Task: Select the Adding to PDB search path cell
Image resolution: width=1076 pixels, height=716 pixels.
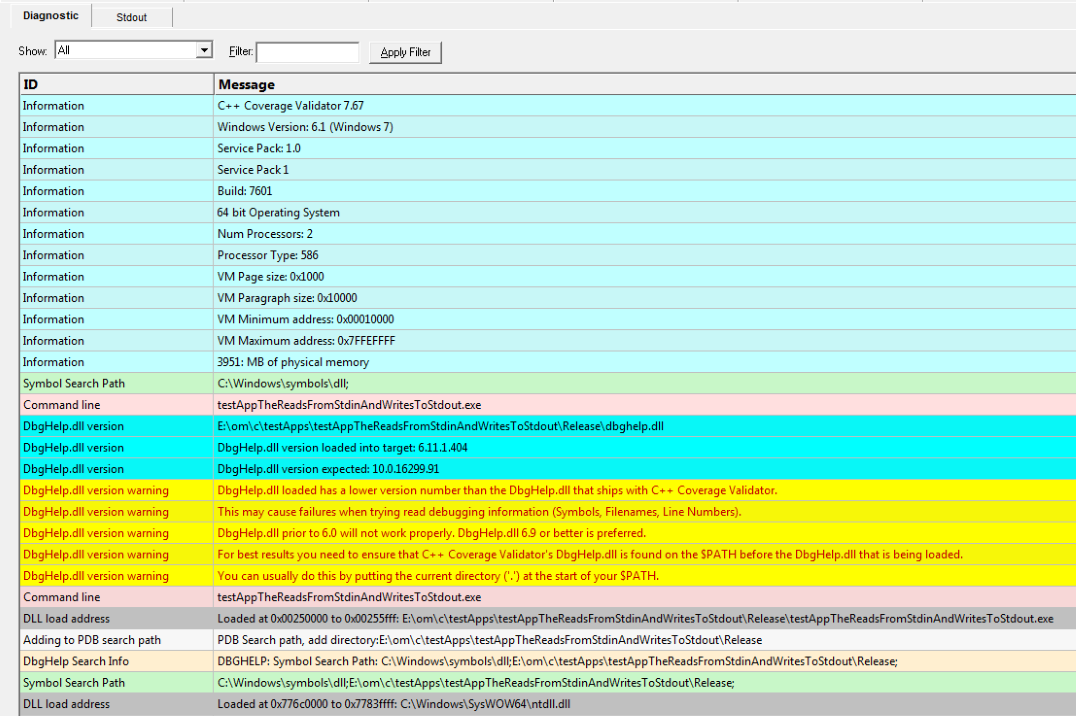Action: 117,640
